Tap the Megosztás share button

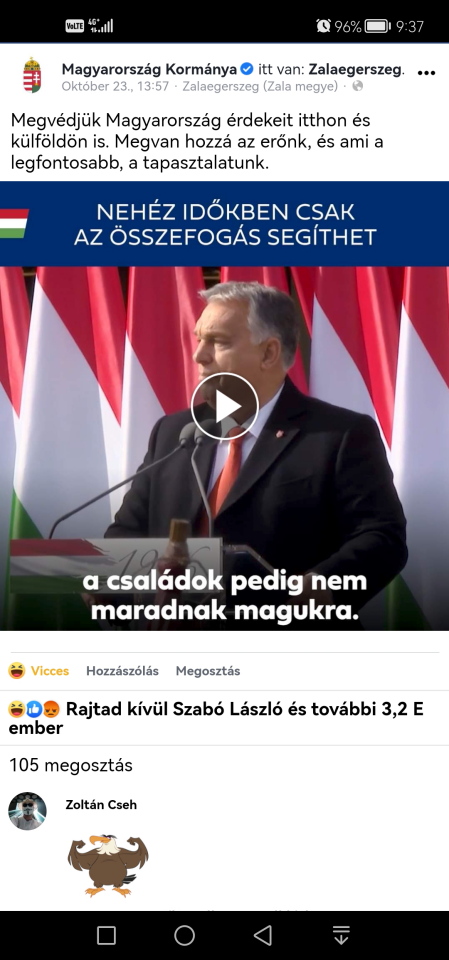tap(208, 670)
